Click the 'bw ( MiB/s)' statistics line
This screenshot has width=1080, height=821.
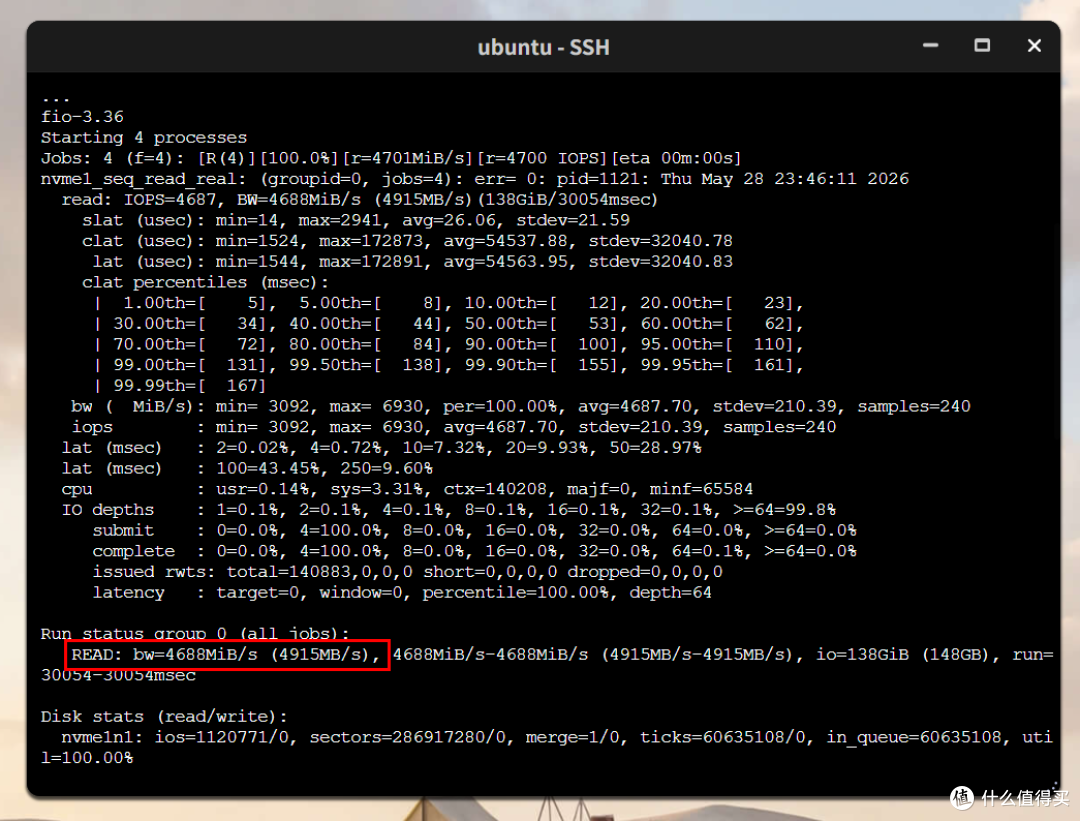click(x=521, y=406)
